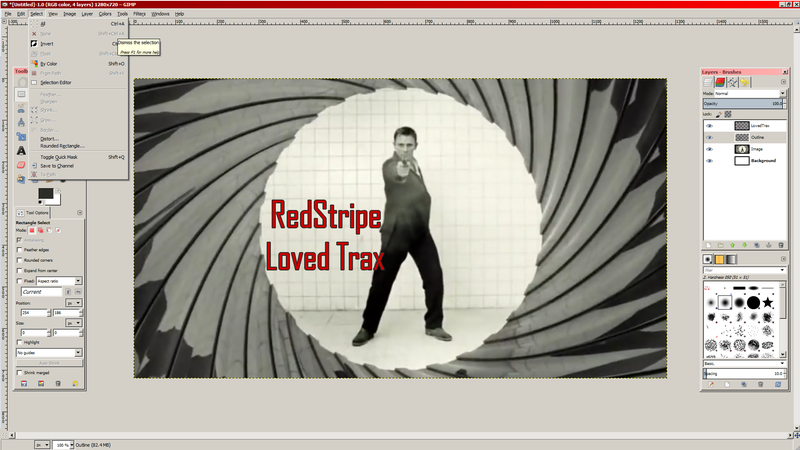
Task: Adjust the layer Opacity slider
Action: pos(744,104)
